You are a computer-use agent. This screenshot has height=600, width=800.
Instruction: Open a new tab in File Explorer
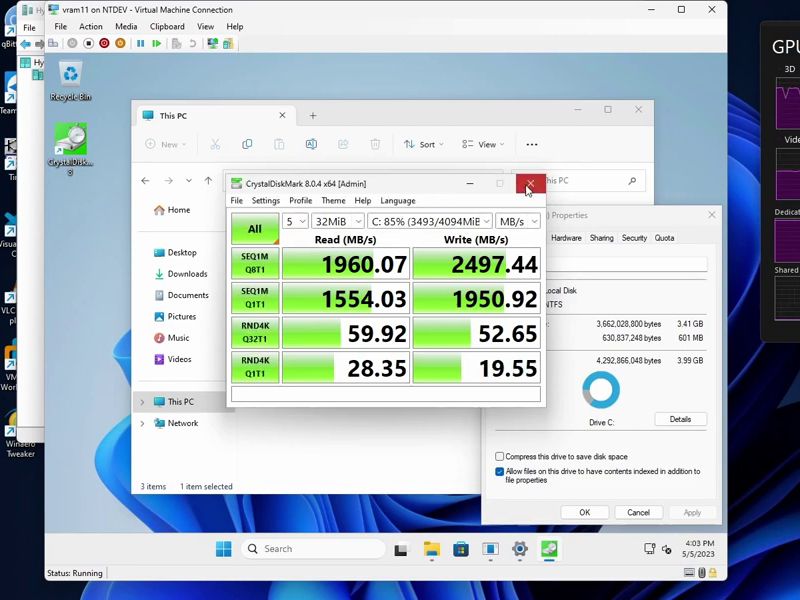point(313,116)
